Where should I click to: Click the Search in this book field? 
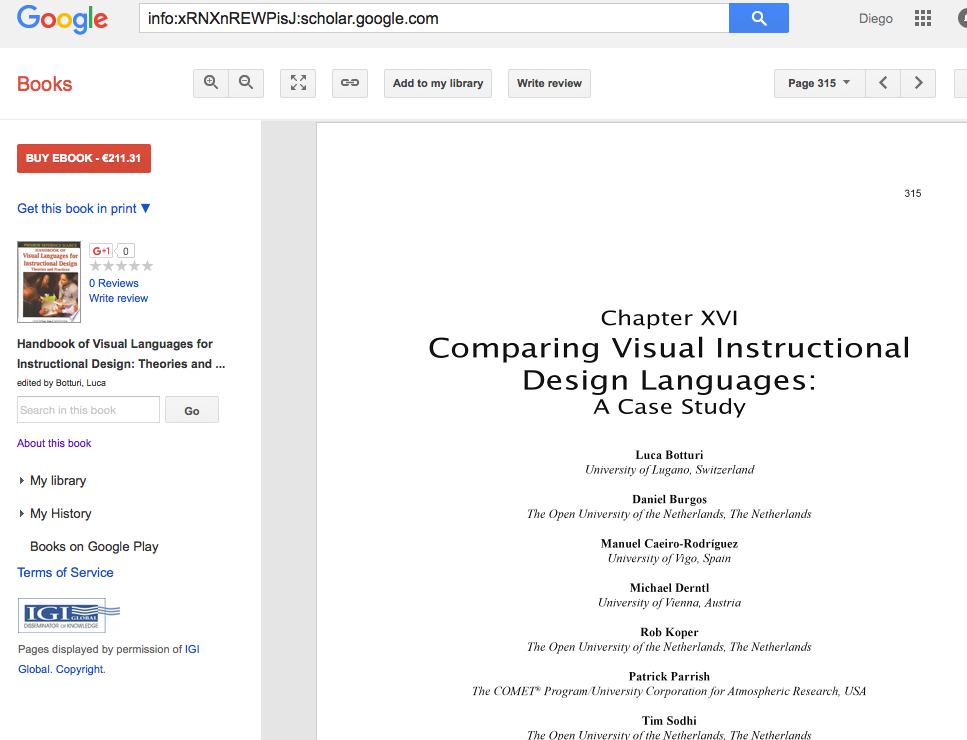coord(88,410)
